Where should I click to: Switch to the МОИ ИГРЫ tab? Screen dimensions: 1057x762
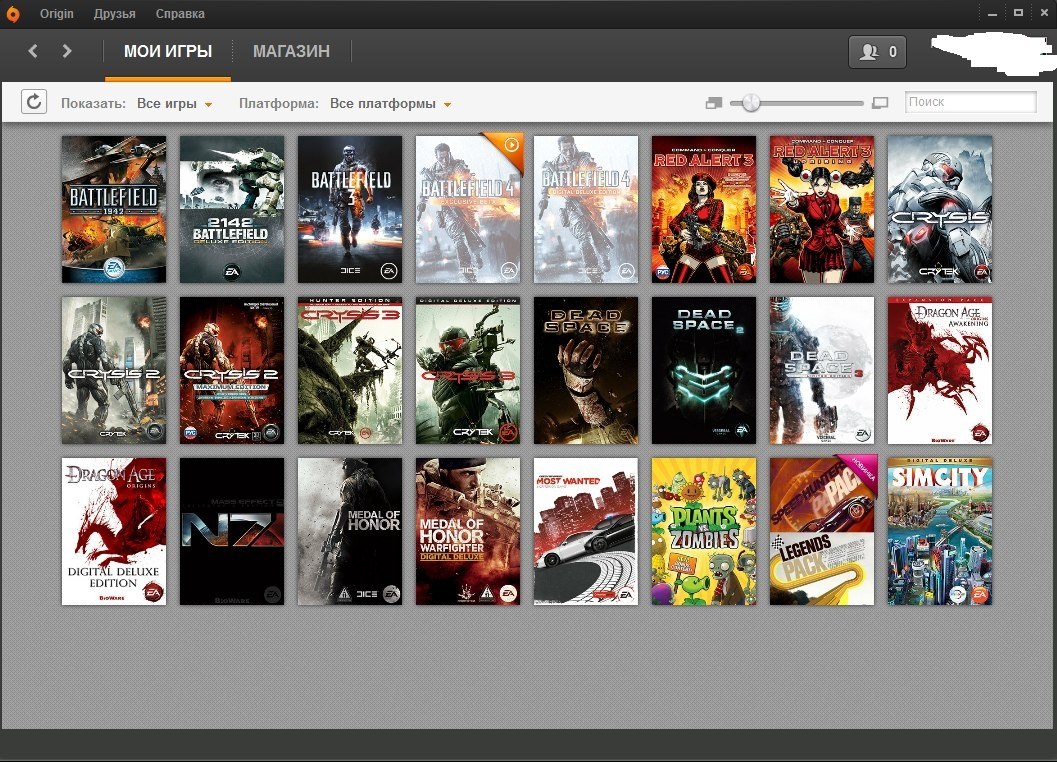(x=168, y=51)
